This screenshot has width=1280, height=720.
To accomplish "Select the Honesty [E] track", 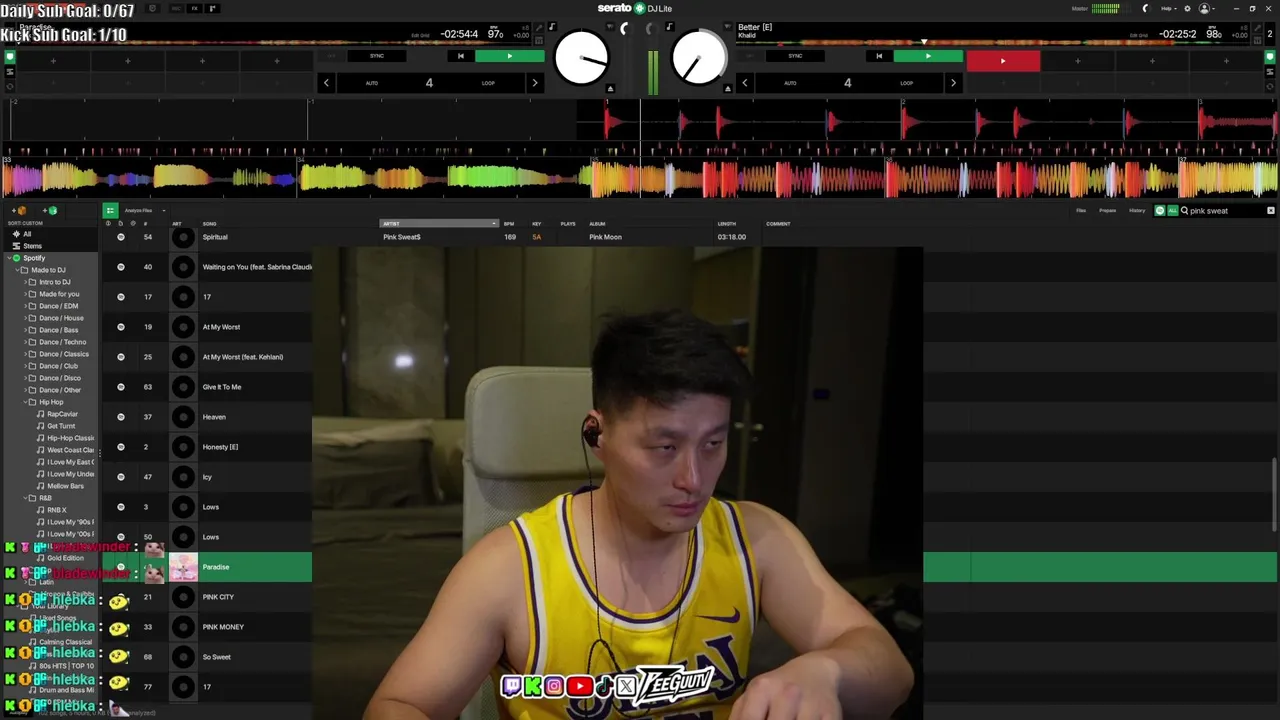I will [x=220, y=447].
